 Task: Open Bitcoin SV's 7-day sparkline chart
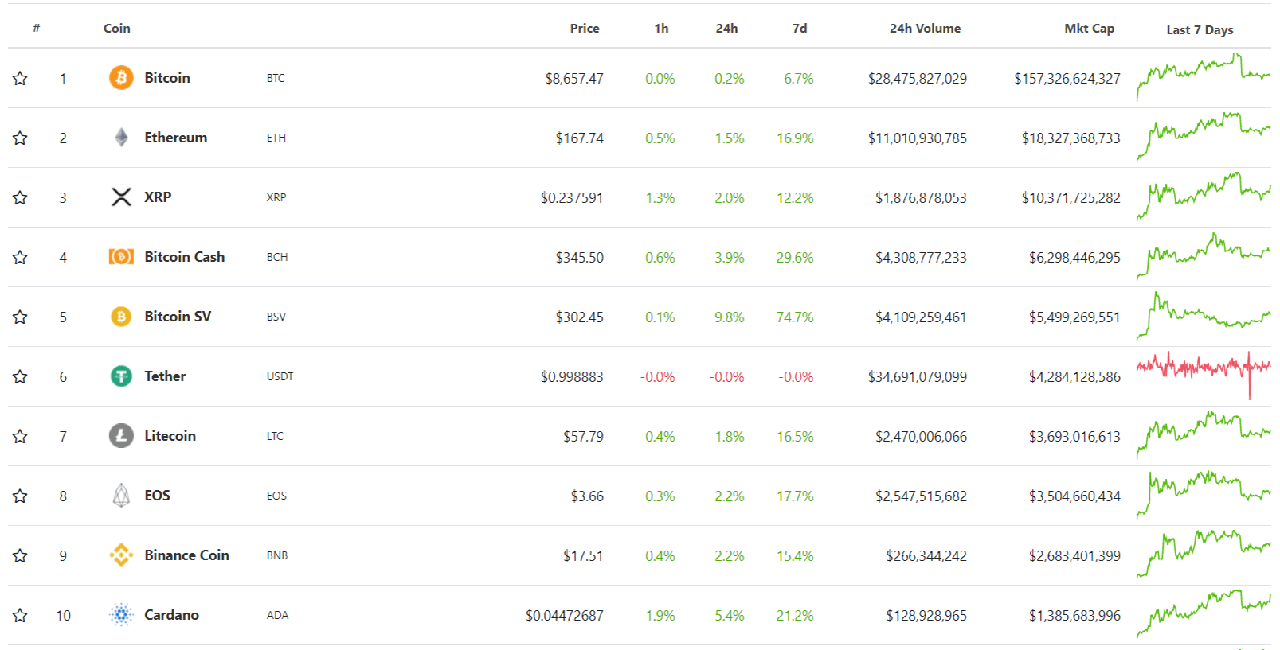[1204, 317]
